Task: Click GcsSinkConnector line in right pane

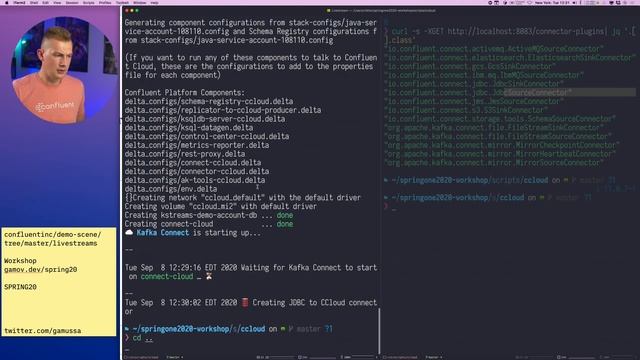Action: (x=470, y=67)
